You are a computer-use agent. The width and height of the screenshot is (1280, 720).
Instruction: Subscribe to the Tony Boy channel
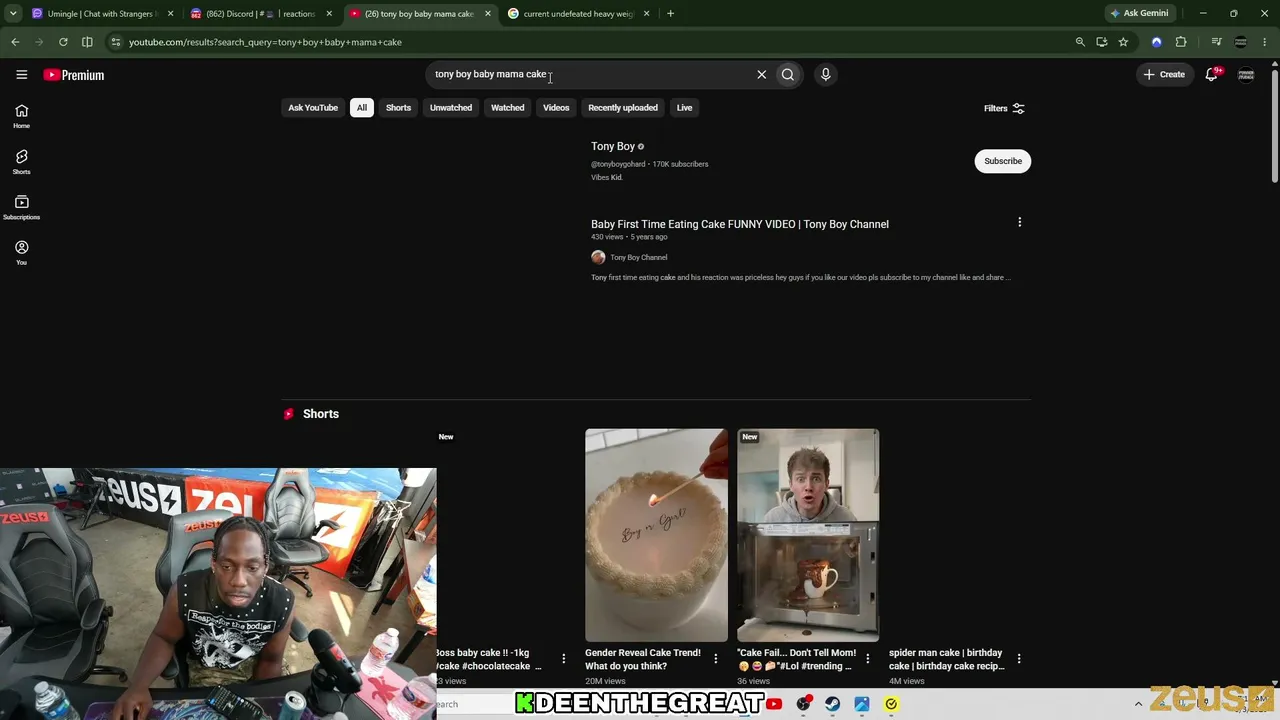point(1002,161)
